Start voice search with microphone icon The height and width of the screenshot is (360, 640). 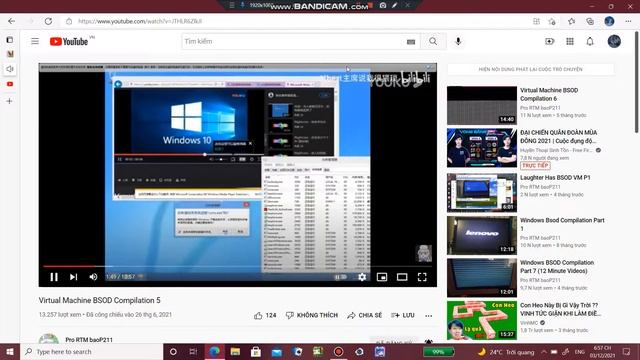458,41
